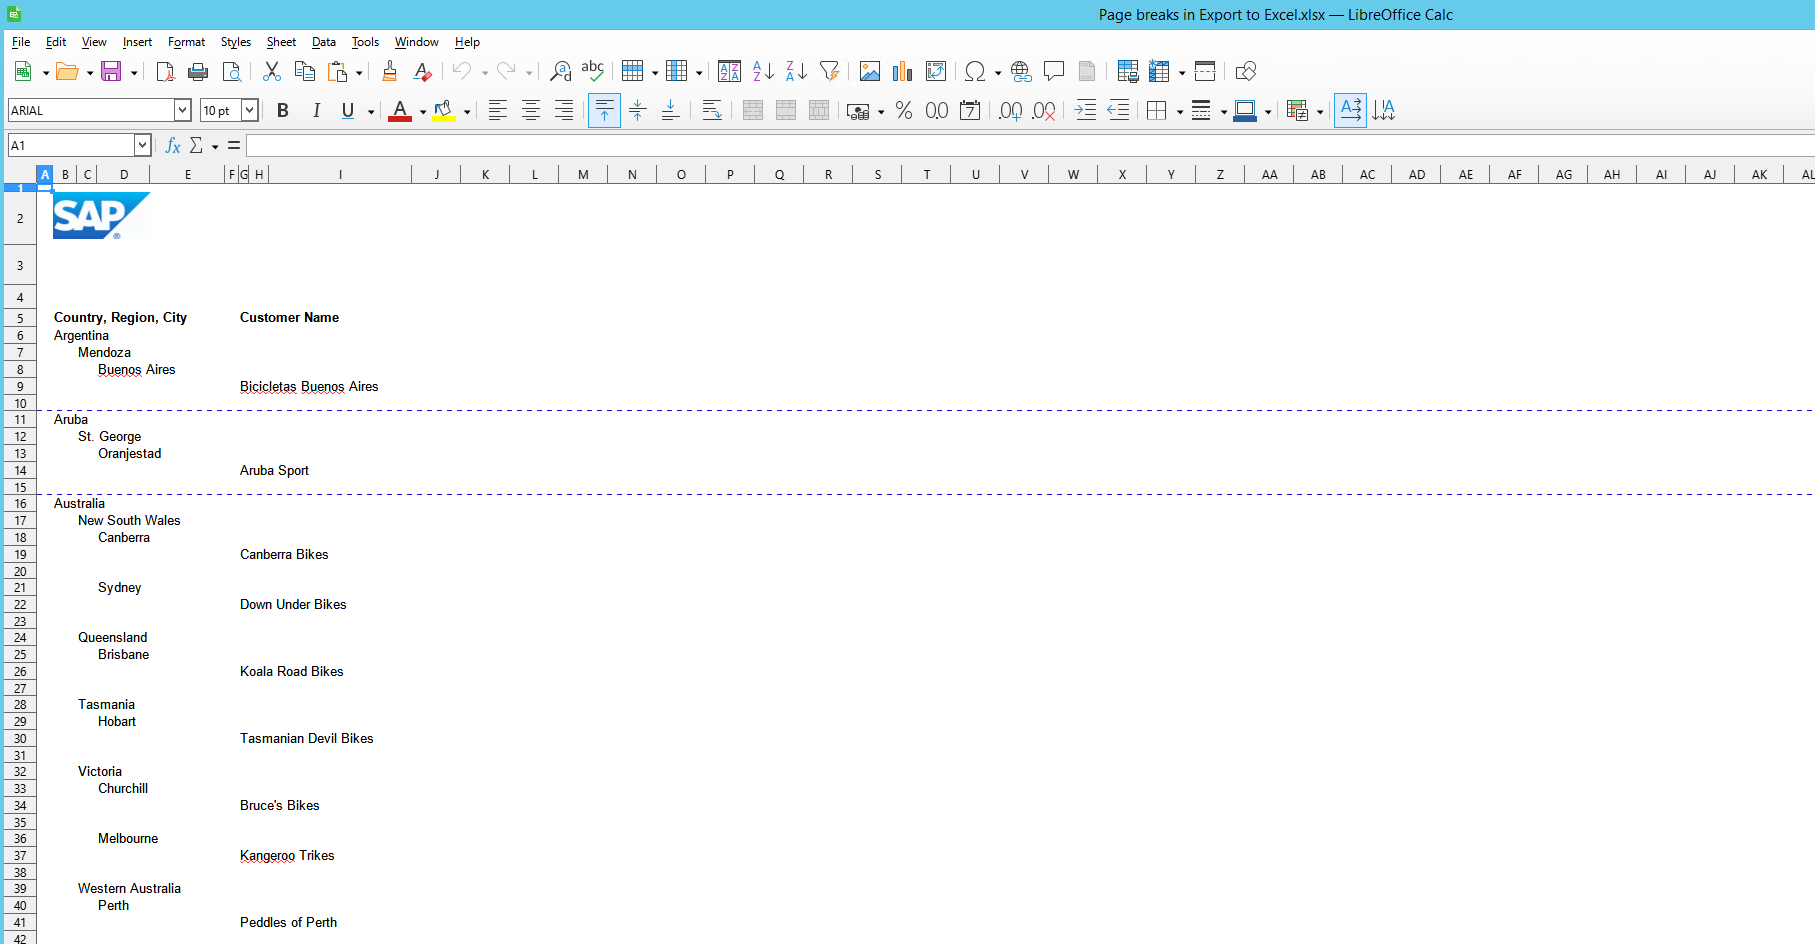Expand Paste options dropdown arrow

pyautogui.click(x=359, y=72)
